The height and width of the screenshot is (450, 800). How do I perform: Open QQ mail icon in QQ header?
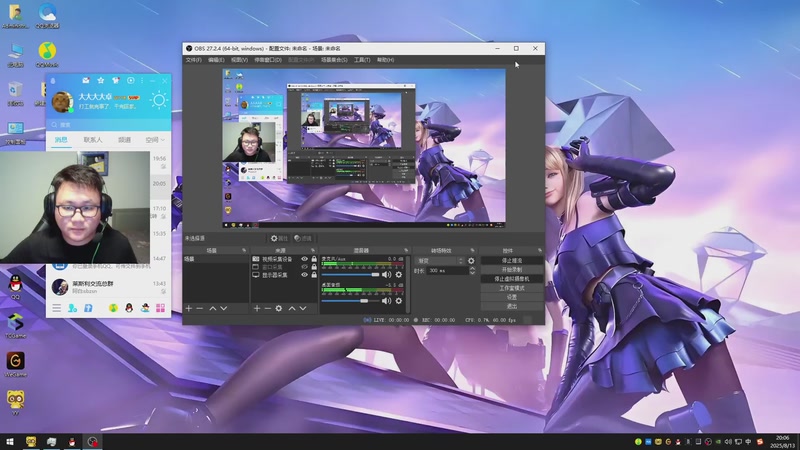(86, 80)
